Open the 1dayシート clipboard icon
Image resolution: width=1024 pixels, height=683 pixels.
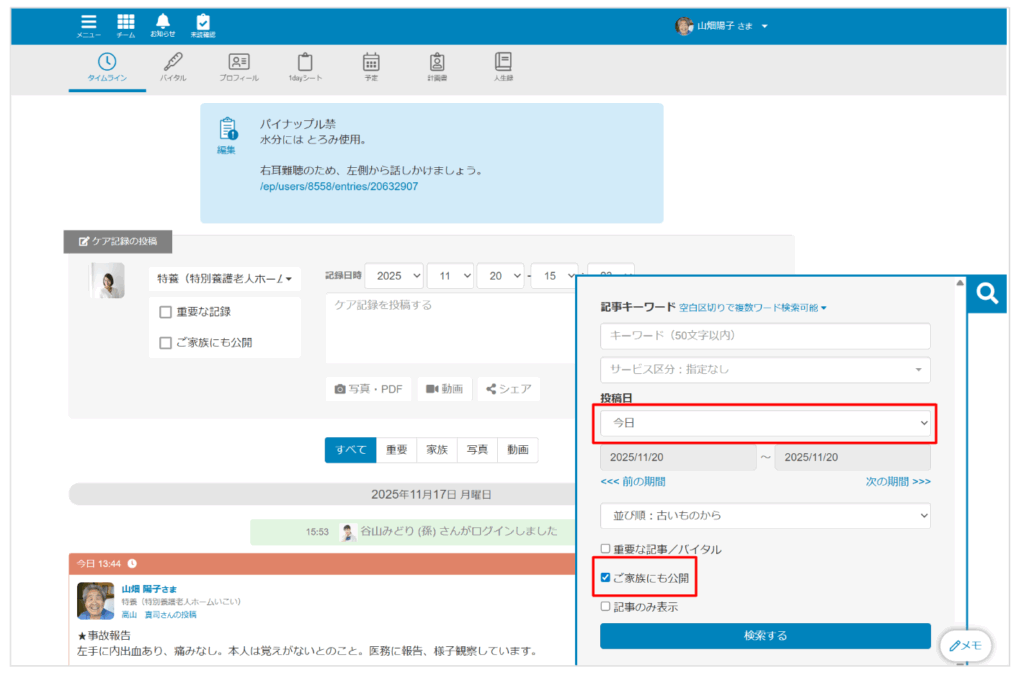(304, 64)
